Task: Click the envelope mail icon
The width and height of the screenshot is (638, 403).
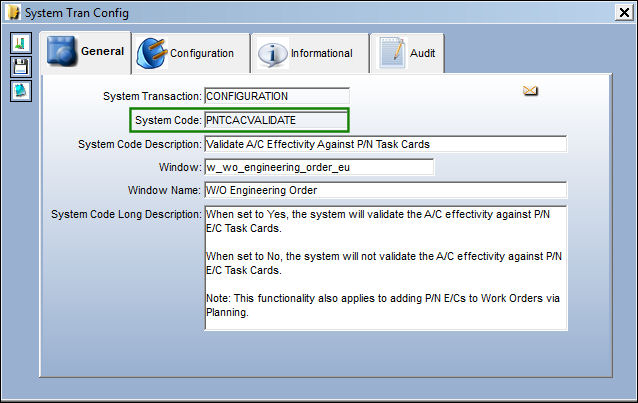Action: pyautogui.click(x=530, y=91)
